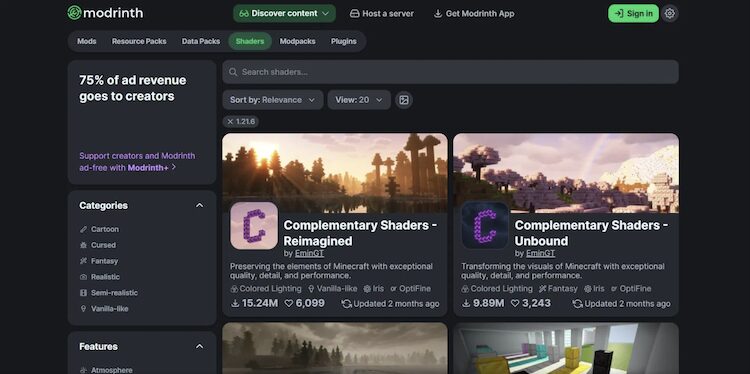
Task: Click the gallery view mode icon
Action: [x=404, y=100]
